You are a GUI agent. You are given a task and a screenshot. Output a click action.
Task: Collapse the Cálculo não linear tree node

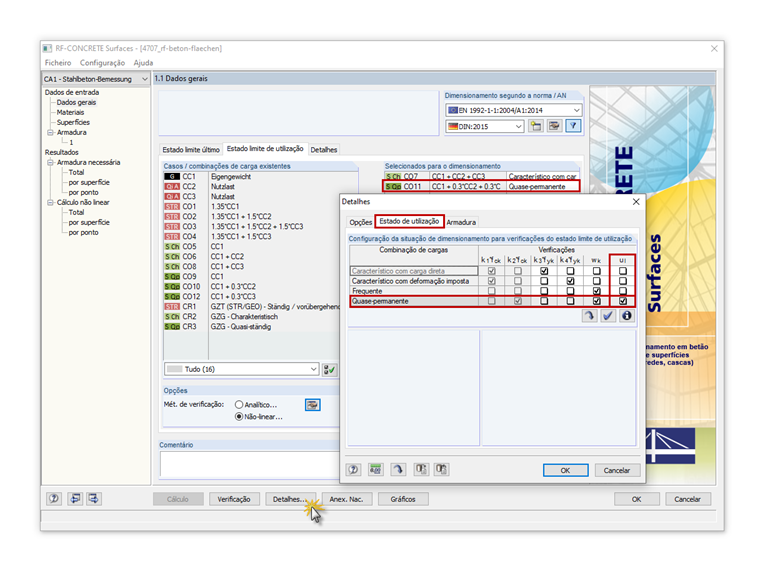[x=50, y=203]
